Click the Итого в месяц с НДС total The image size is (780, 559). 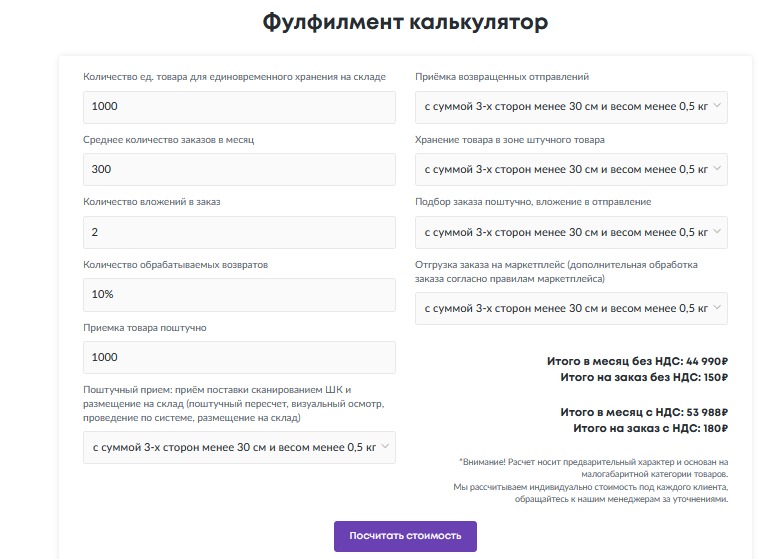643,411
